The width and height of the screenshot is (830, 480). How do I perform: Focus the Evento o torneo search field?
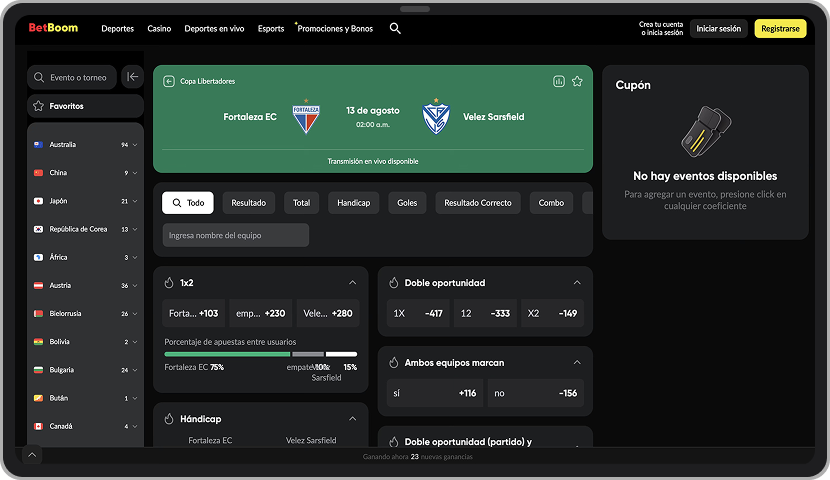(72, 77)
